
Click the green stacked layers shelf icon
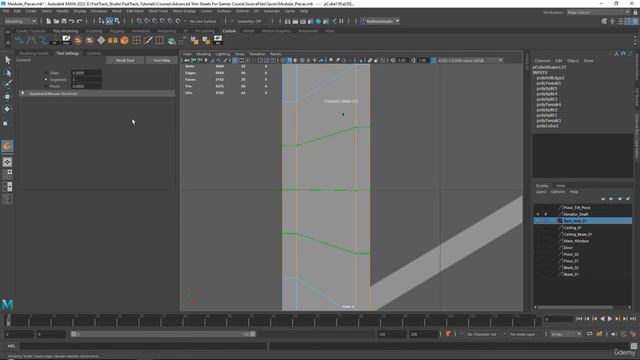(171, 40)
